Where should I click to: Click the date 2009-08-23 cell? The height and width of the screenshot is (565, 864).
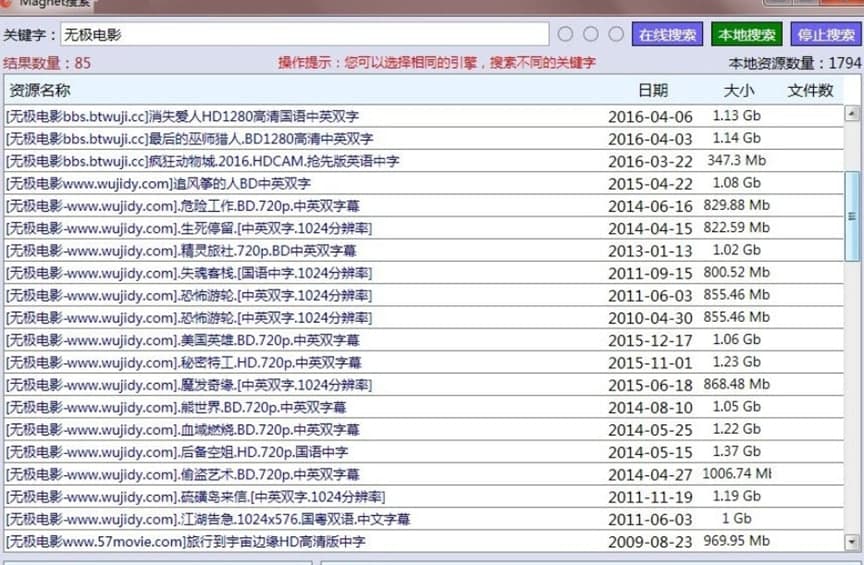650,542
